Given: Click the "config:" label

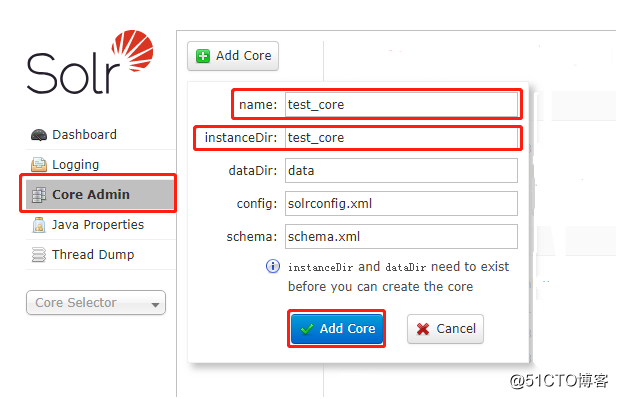Looking at the screenshot, I should pos(257,204).
